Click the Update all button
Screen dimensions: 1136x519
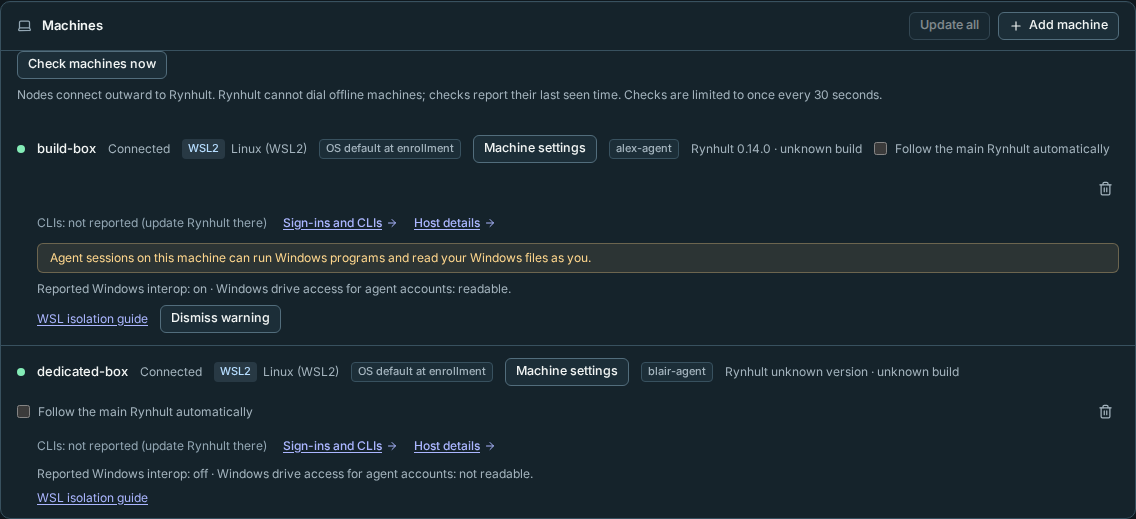[949, 25]
